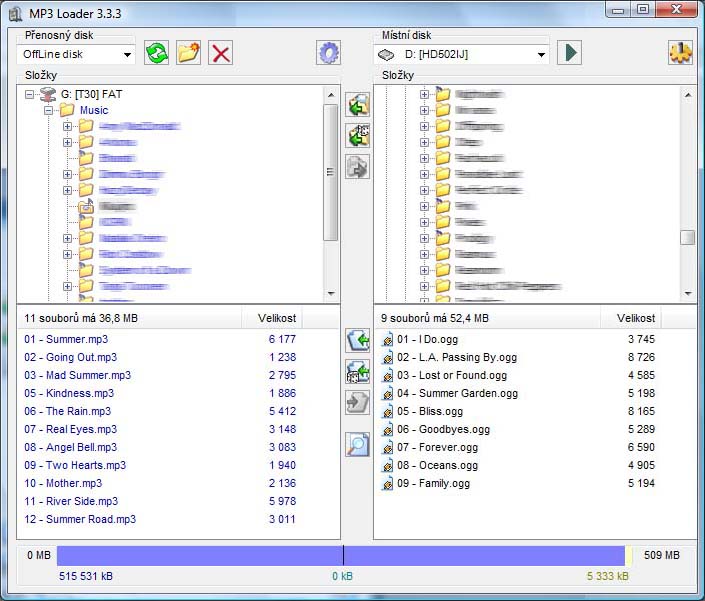Viewport: 705px width, 601px height.
Task: Collapse the G: [T30] FAT tree node
Action: [x=29, y=94]
